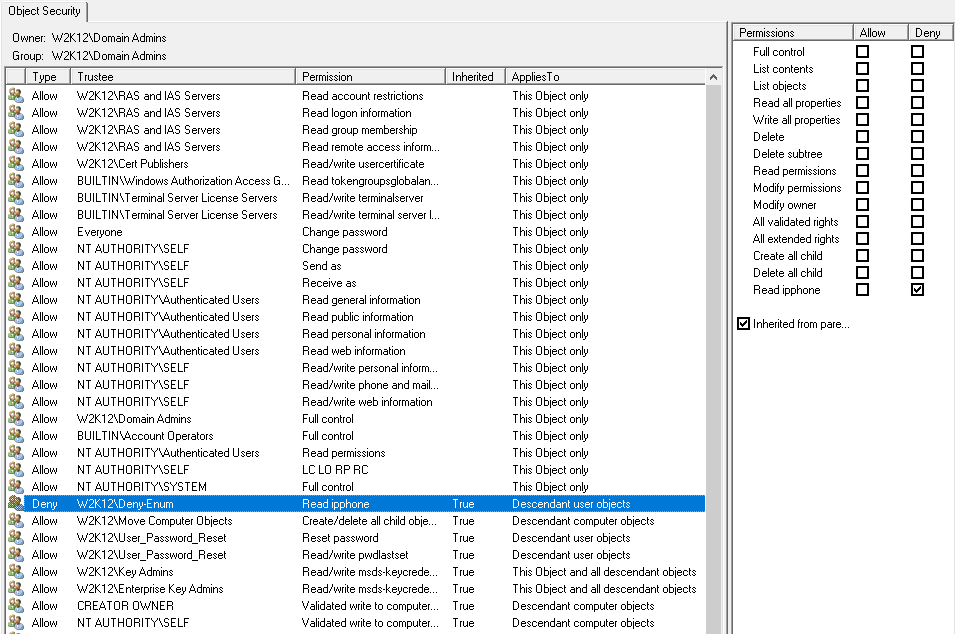The width and height of the screenshot is (955, 634).
Task: Click the icon of Windows Authorization Access row
Action: pyautogui.click(x=16, y=181)
